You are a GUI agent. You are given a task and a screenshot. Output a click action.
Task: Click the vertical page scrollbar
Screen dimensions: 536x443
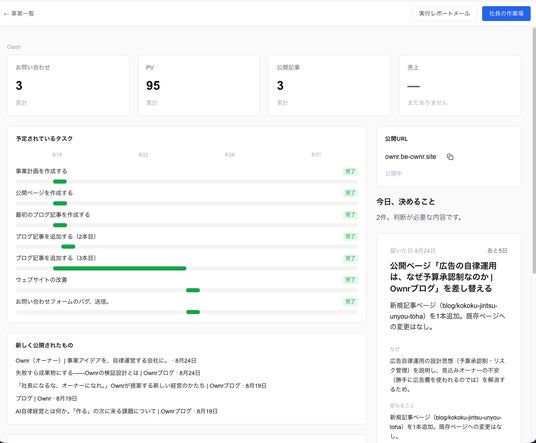(534, 150)
